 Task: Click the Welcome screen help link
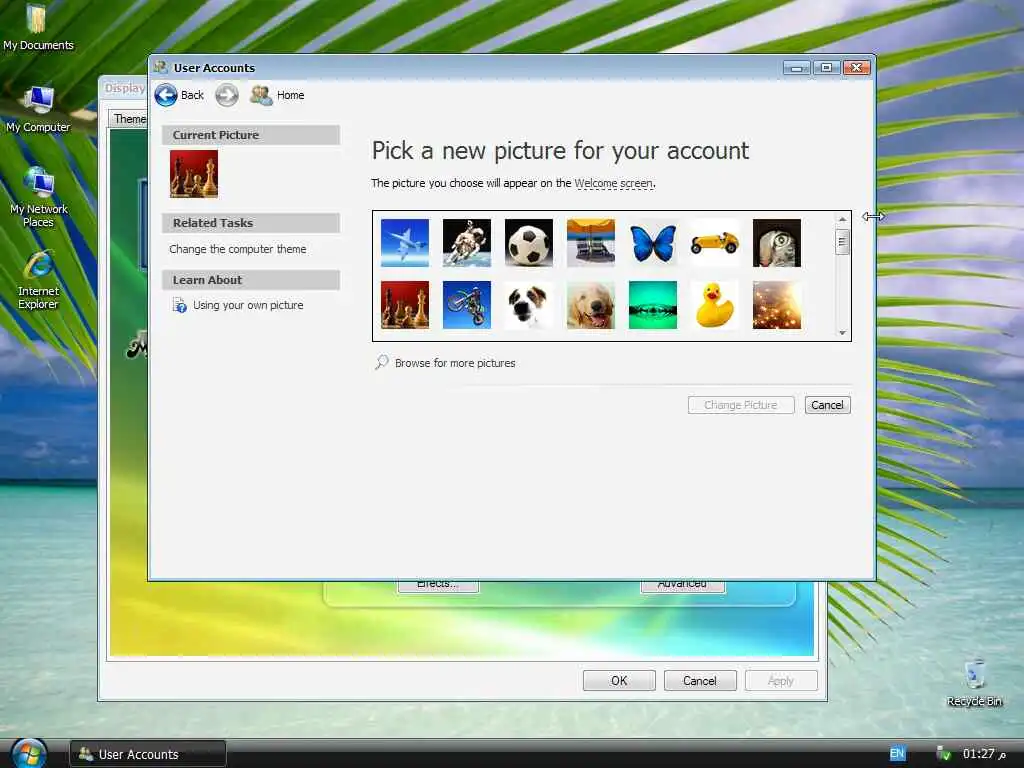(x=613, y=184)
